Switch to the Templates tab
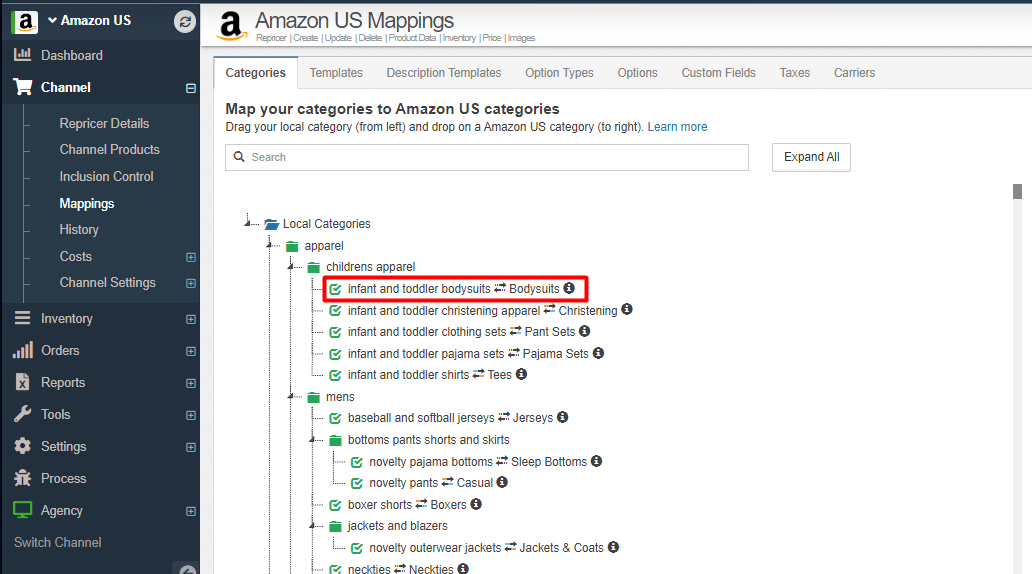Viewport: 1032px width, 574px height. click(x=336, y=72)
